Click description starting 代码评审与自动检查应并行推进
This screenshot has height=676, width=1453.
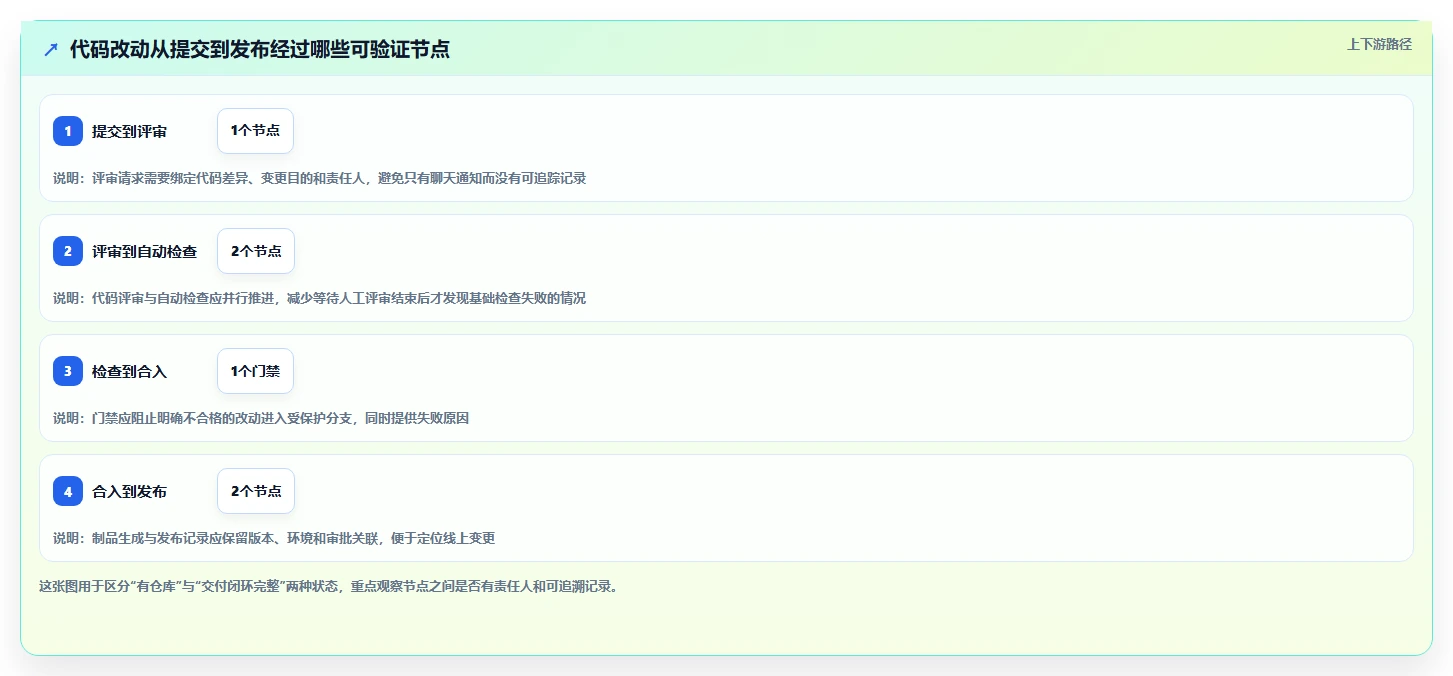319,298
